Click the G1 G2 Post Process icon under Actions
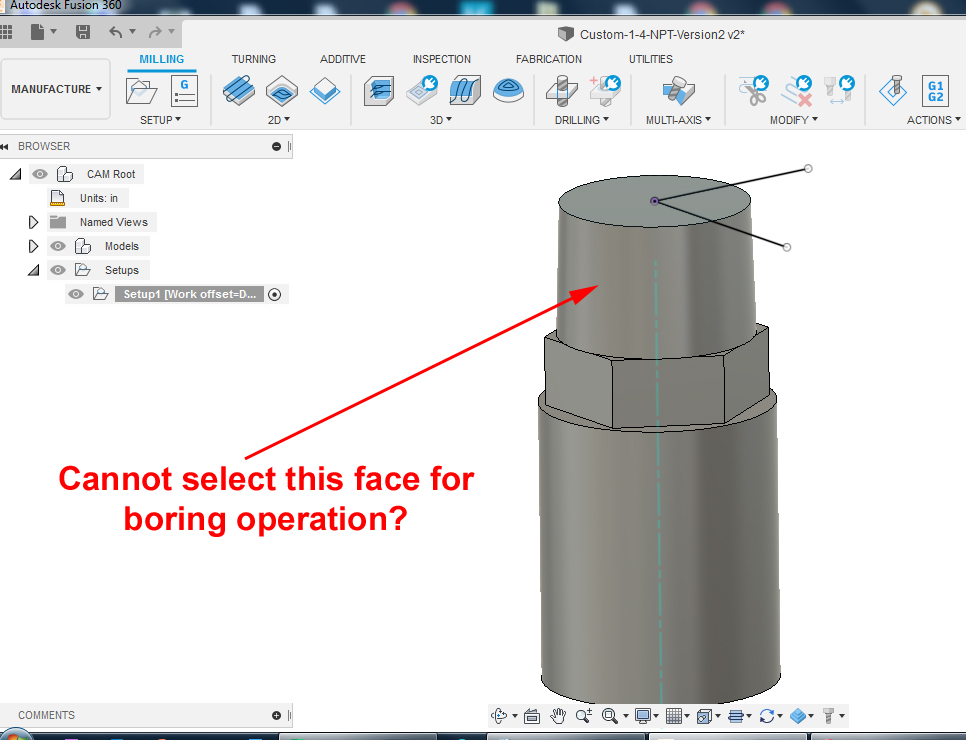 click(x=934, y=92)
